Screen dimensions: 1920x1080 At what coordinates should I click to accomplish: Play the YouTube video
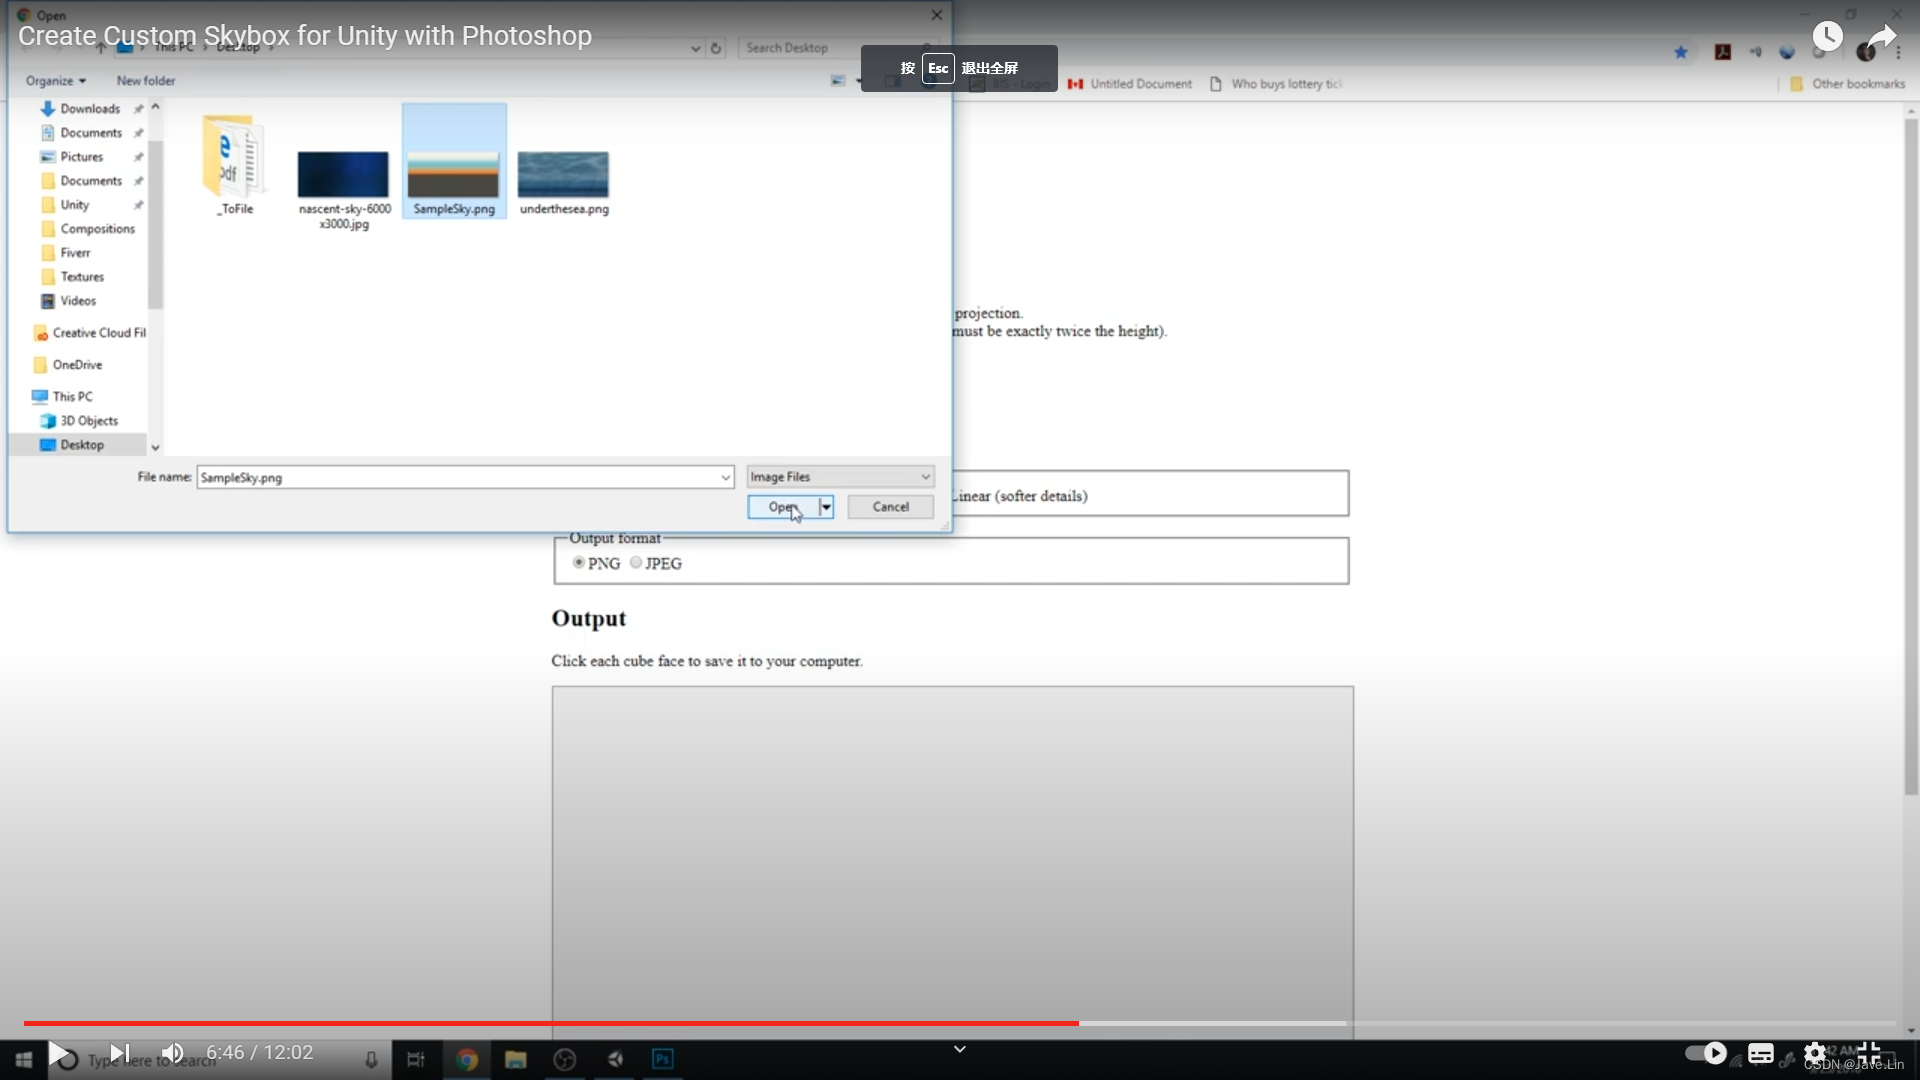(59, 1053)
